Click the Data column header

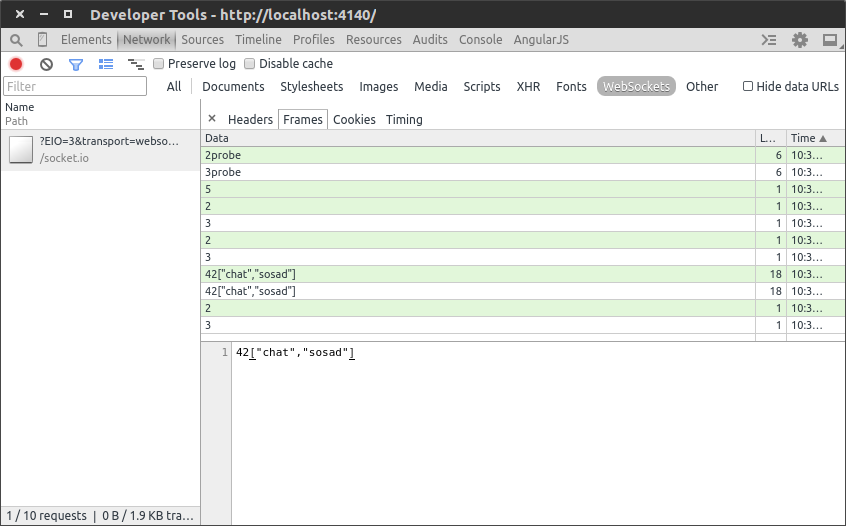pyautogui.click(x=478, y=138)
